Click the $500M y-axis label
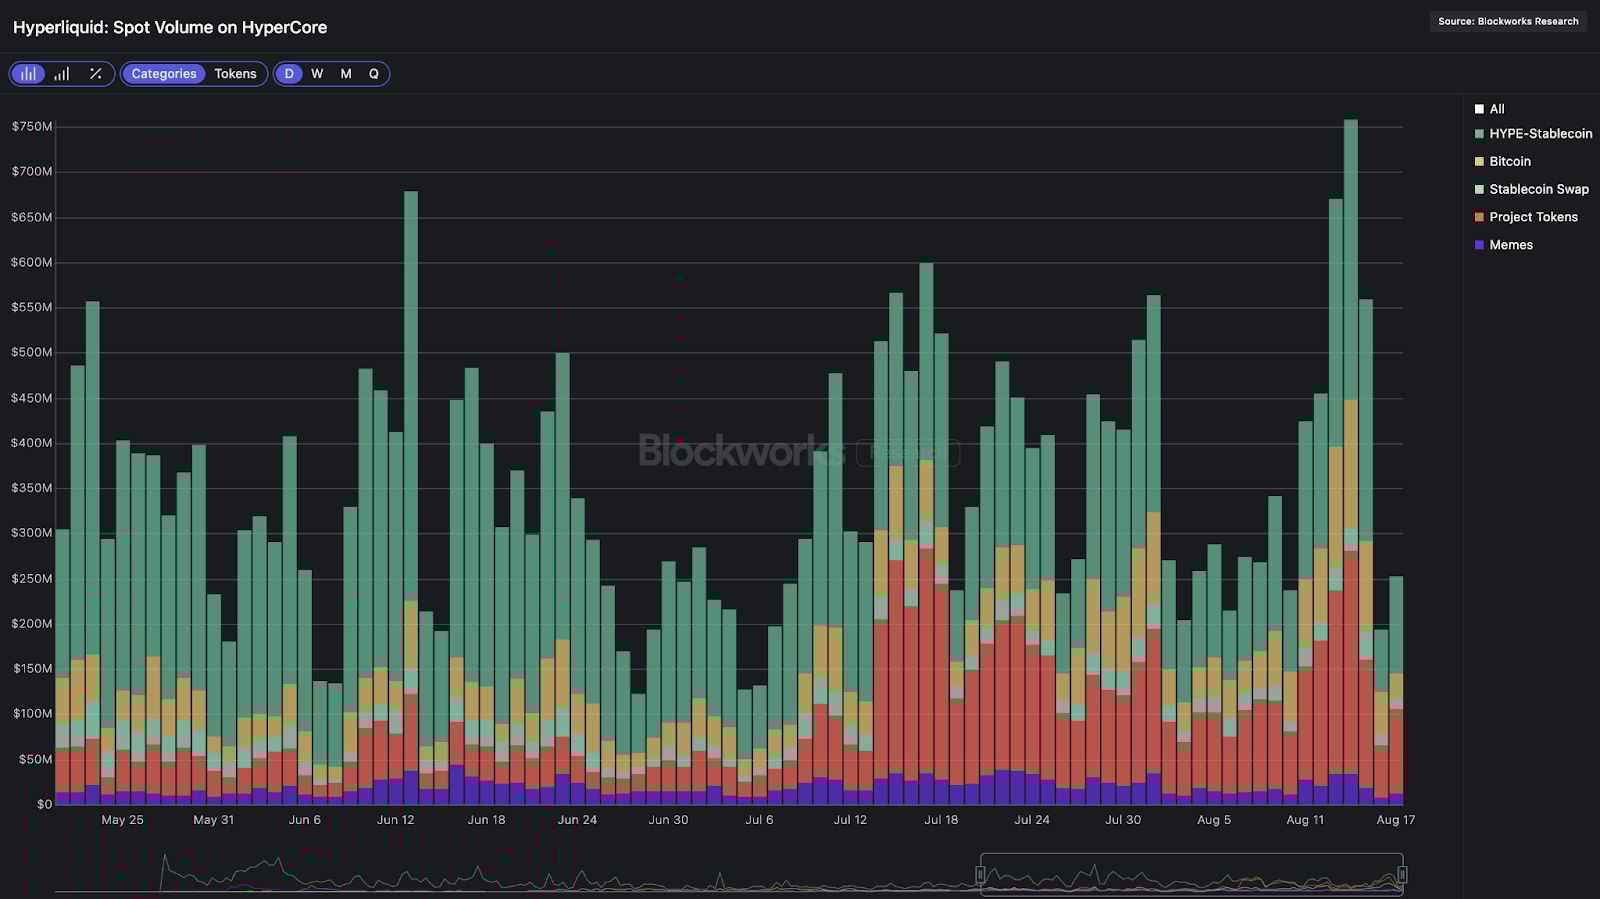Screen dimensions: 1600x899 coord(32,352)
